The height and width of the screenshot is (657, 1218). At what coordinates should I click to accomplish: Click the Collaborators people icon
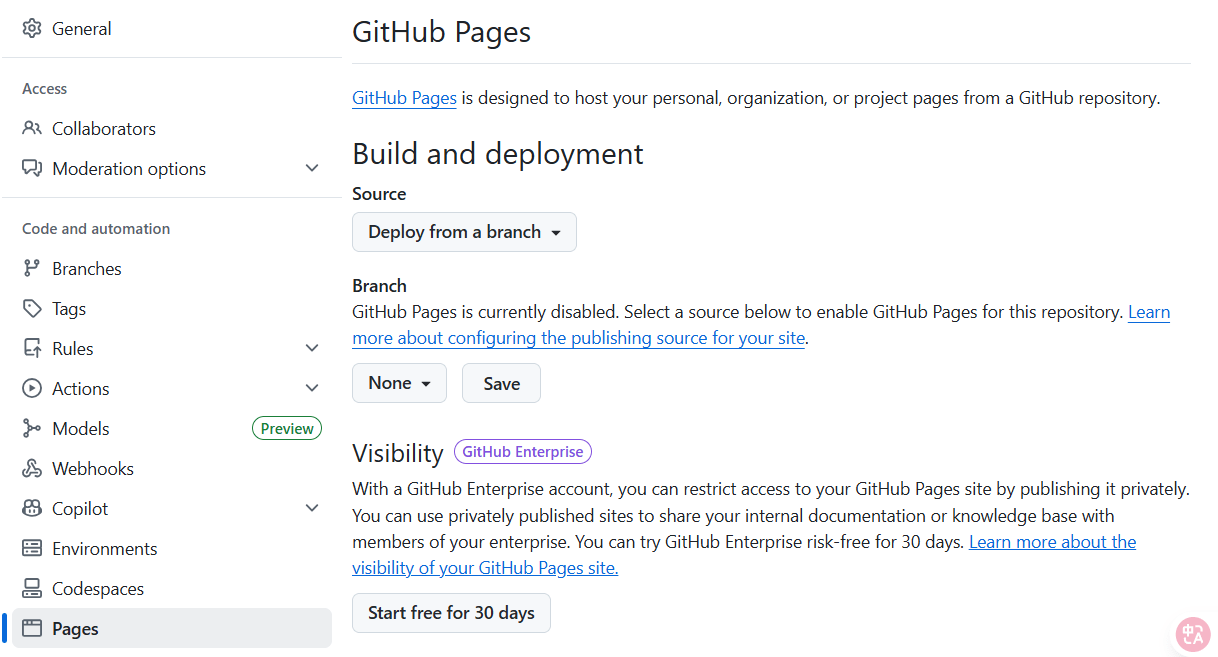click(32, 129)
